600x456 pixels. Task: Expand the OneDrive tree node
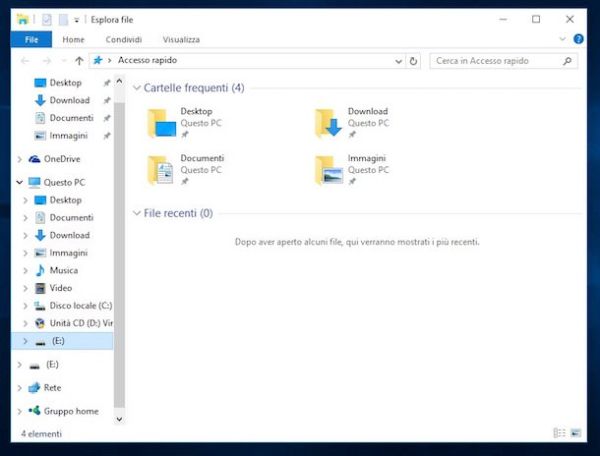tap(20, 158)
